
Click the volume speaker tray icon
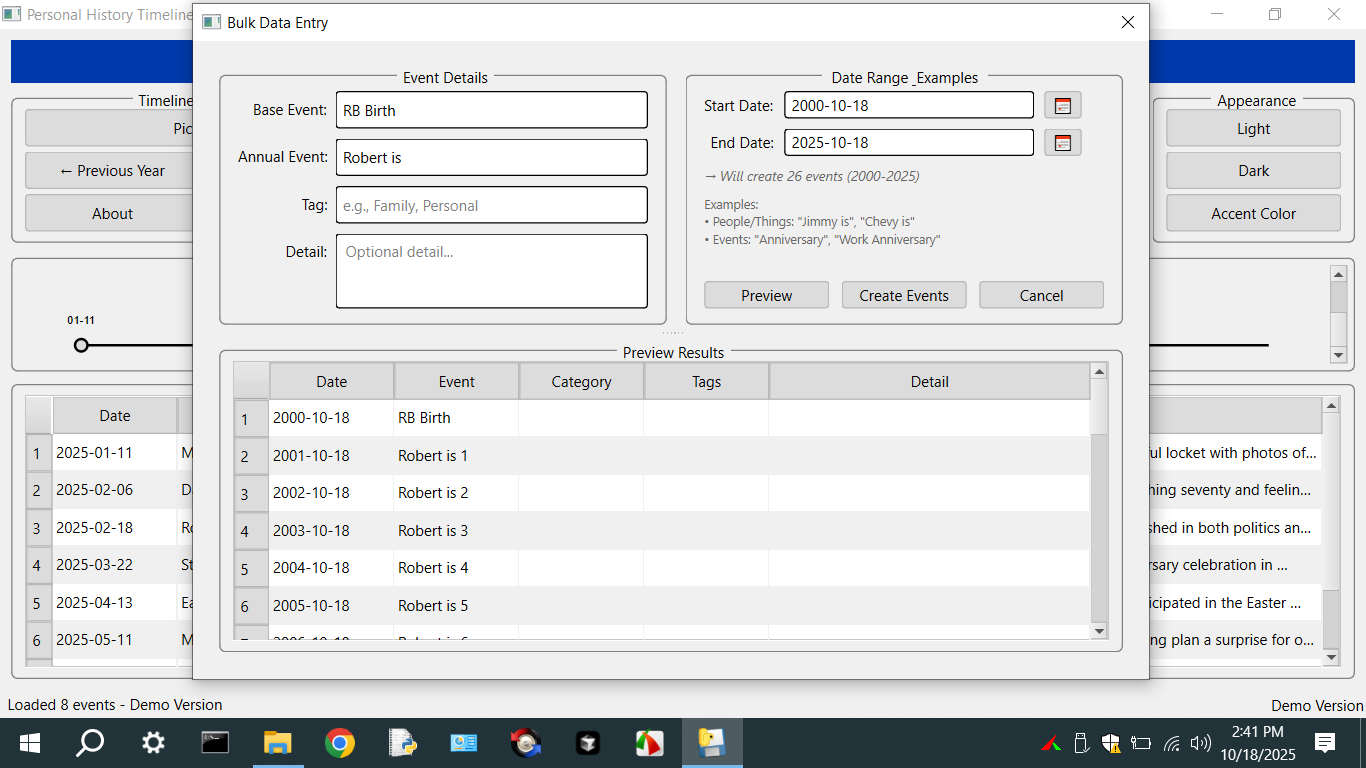1201,743
